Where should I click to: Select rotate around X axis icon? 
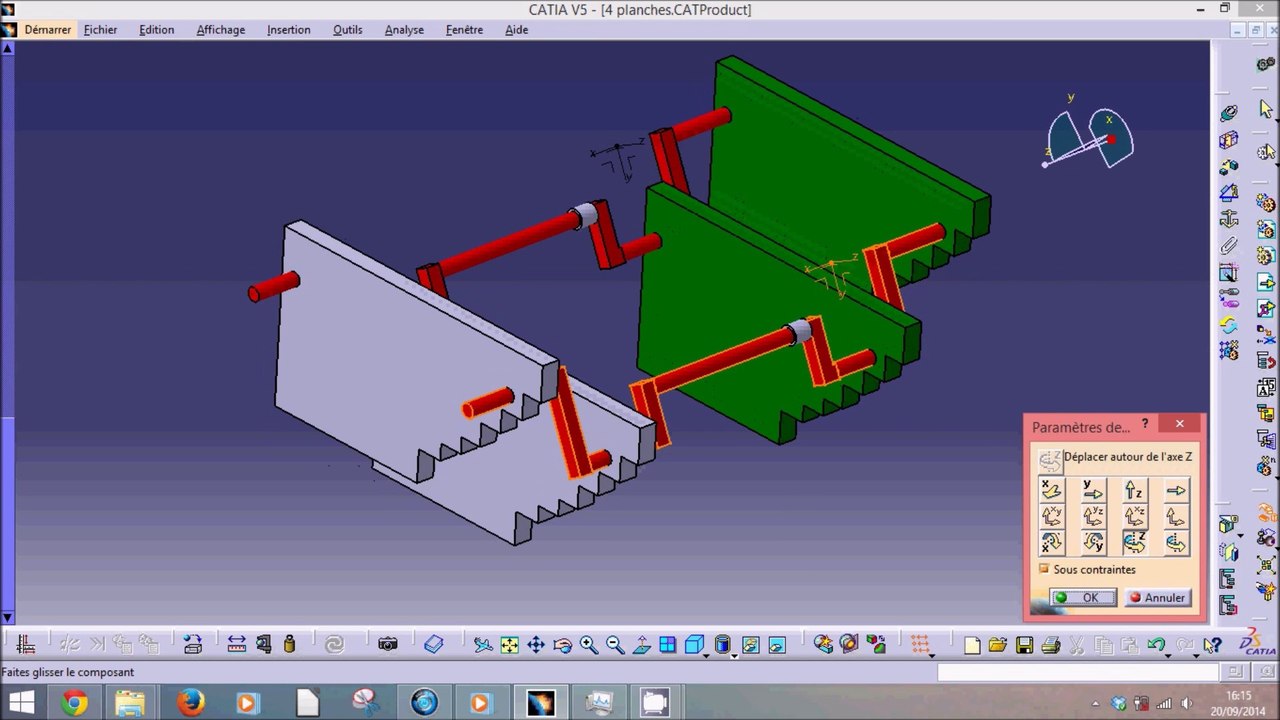pos(1051,542)
